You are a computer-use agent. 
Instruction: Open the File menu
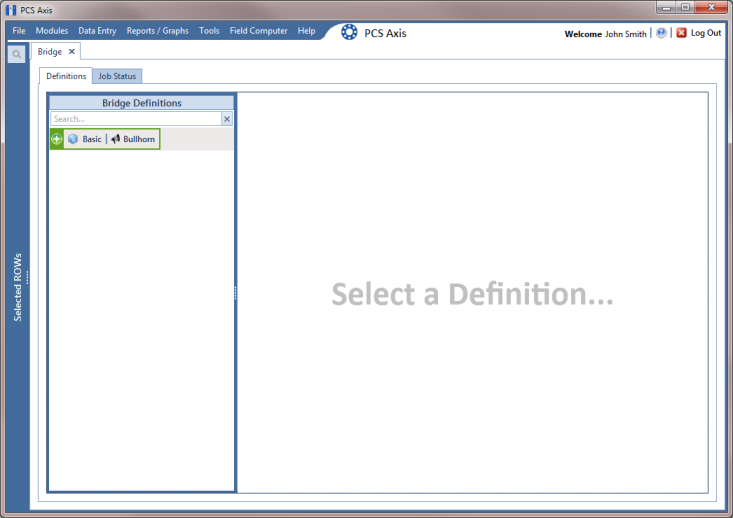19,31
